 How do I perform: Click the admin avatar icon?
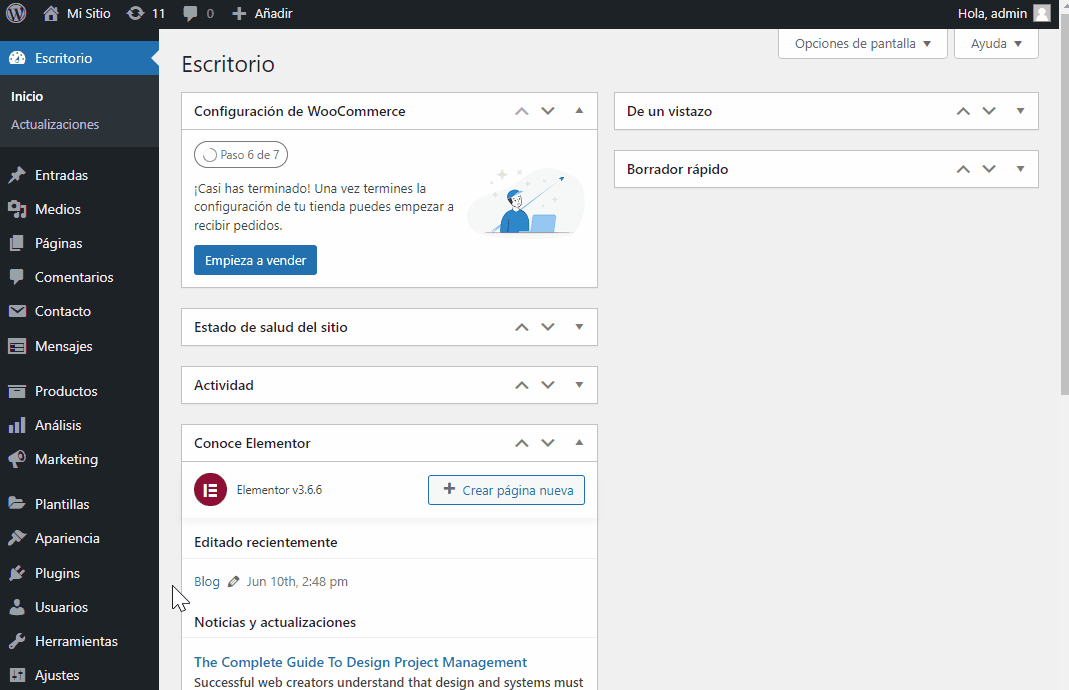click(1042, 13)
